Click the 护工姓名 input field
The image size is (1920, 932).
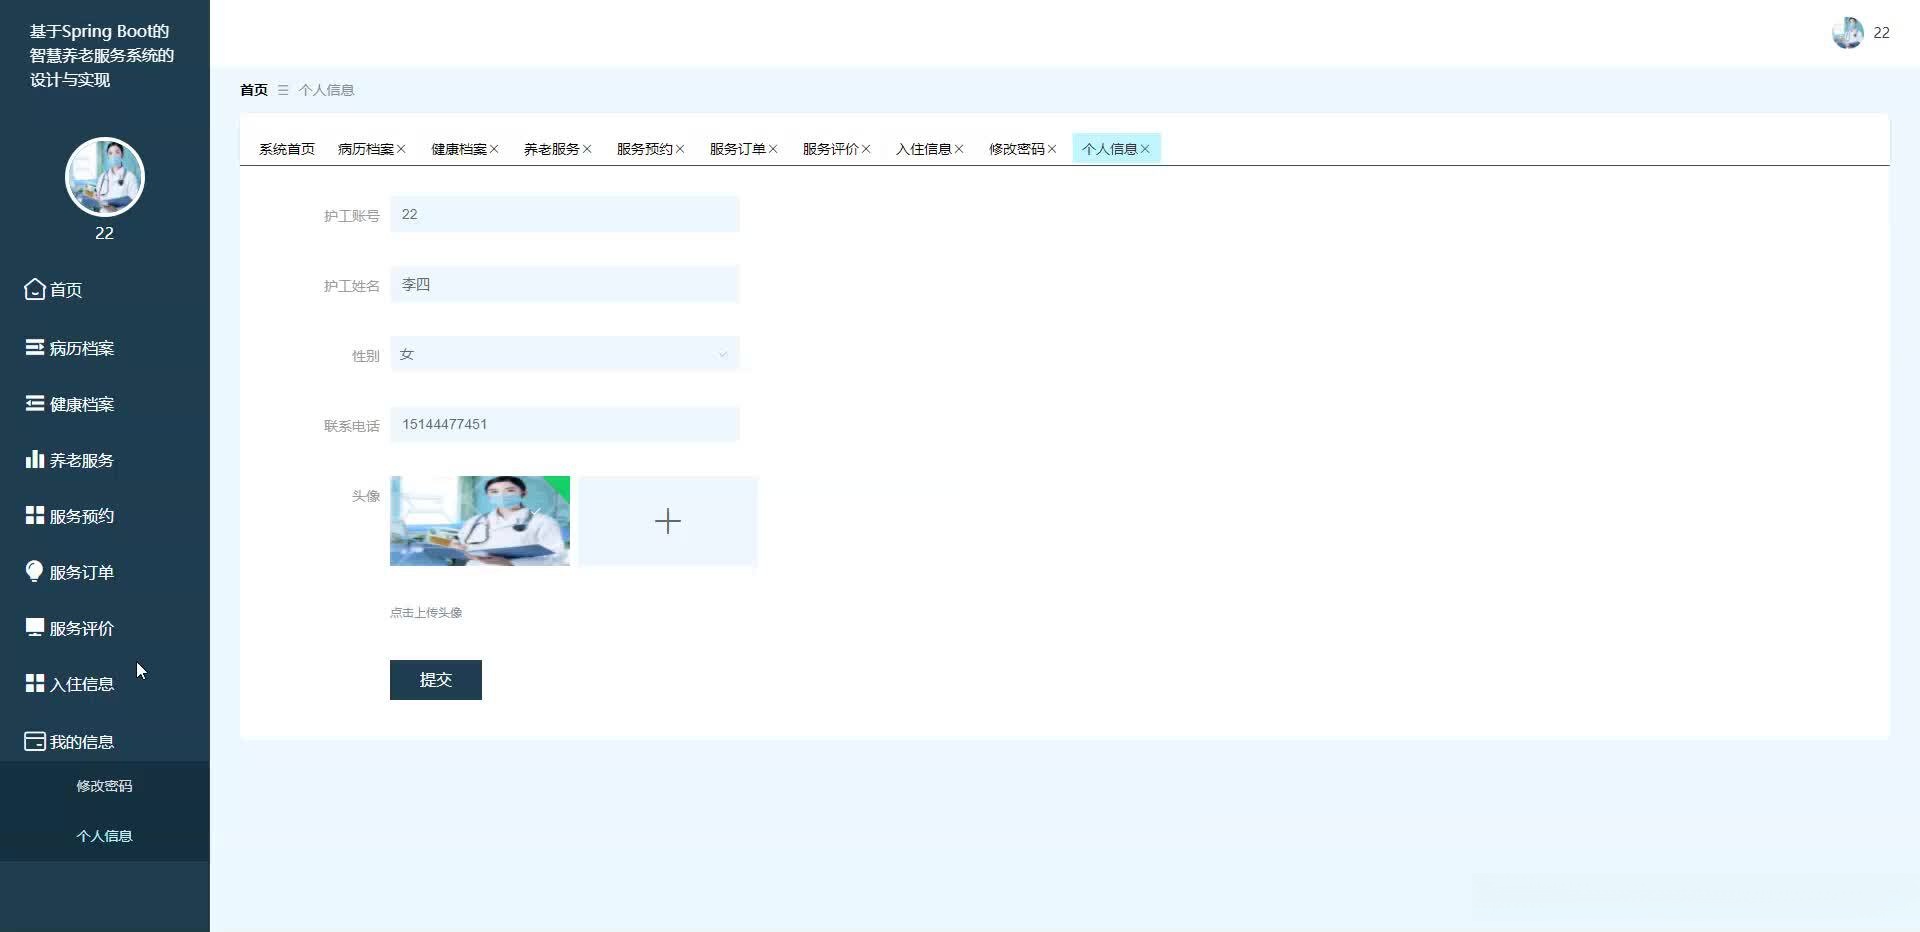[x=565, y=284]
